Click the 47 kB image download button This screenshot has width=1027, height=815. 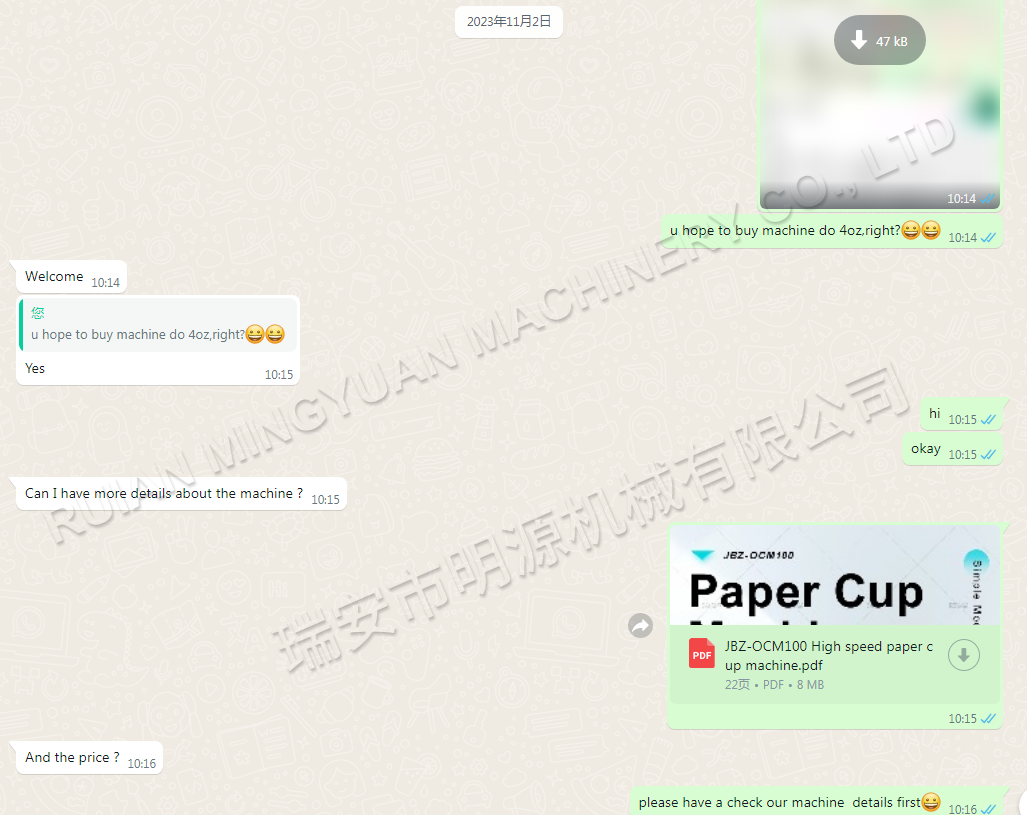[x=879, y=41]
